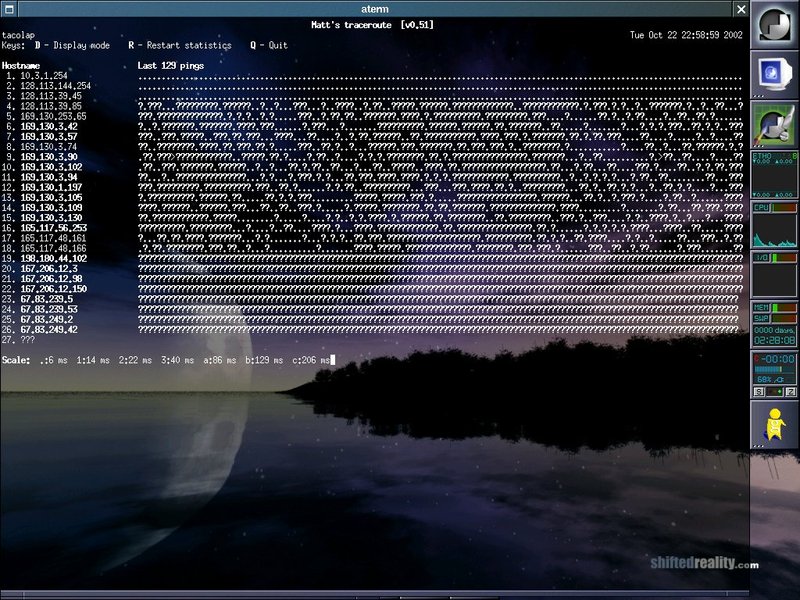
Task: Click the 'D - Display mode' key hint
Action: (x=72, y=45)
